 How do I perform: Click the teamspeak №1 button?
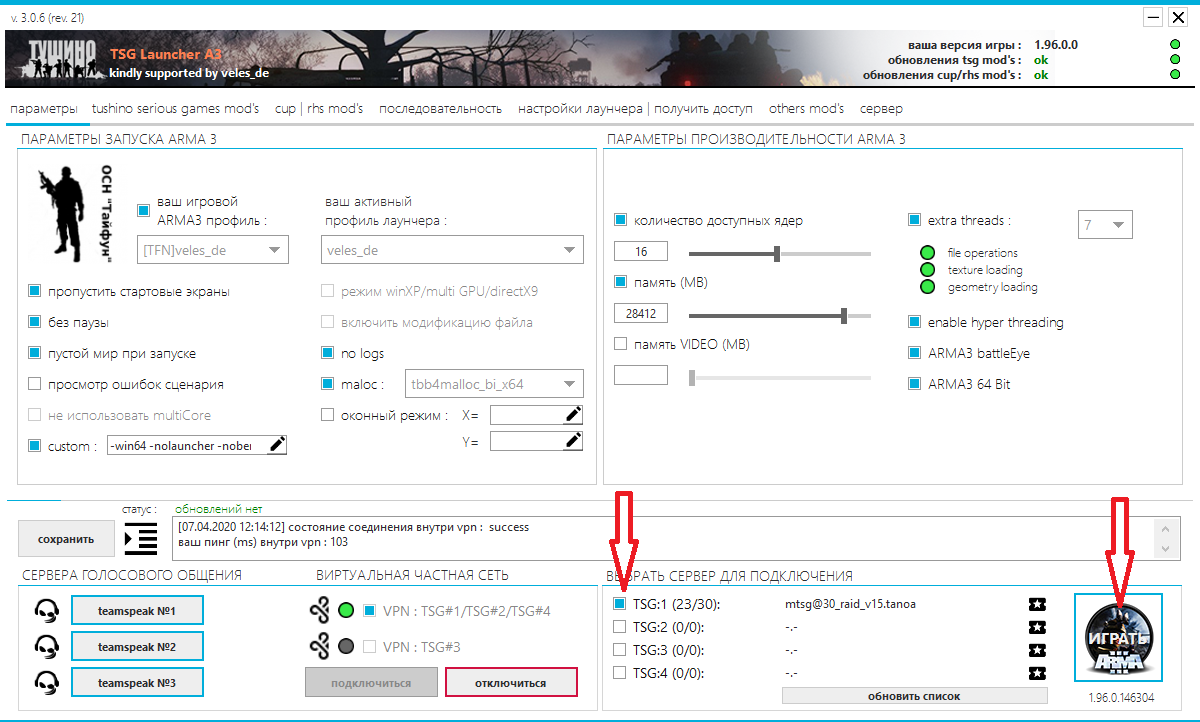[137, 610]
